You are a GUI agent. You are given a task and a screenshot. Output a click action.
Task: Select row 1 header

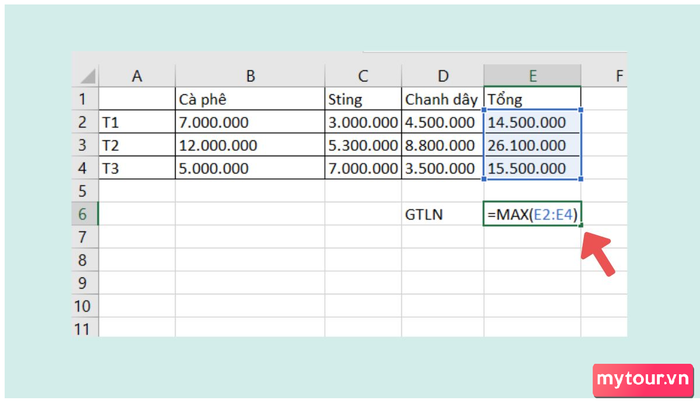coord(85,99)
